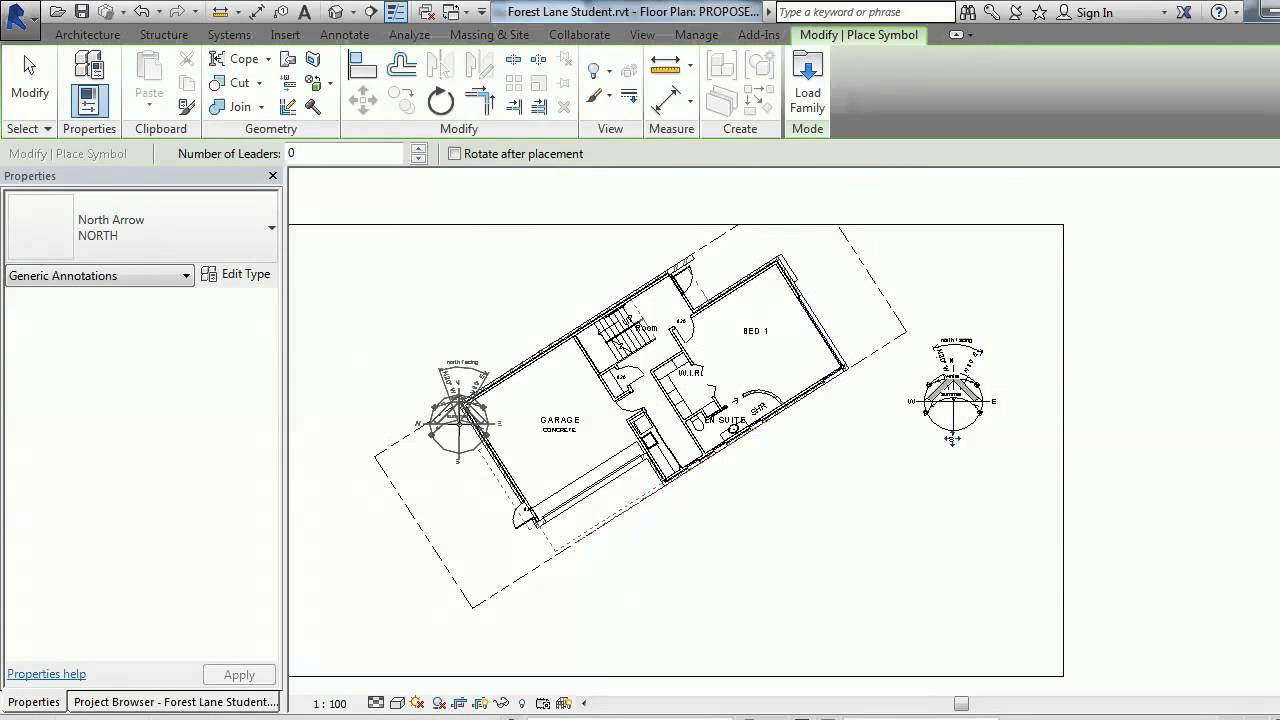
Task: Select the Rotate tool in Modify panel
Action: click(440, 101)
